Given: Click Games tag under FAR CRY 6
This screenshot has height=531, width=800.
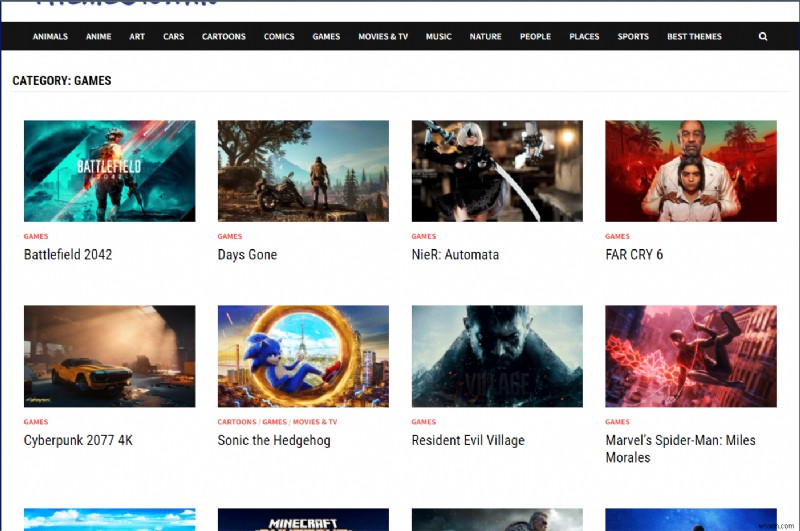Looking at the screenshot, I should pyautogui.click(x=617, y=236).
